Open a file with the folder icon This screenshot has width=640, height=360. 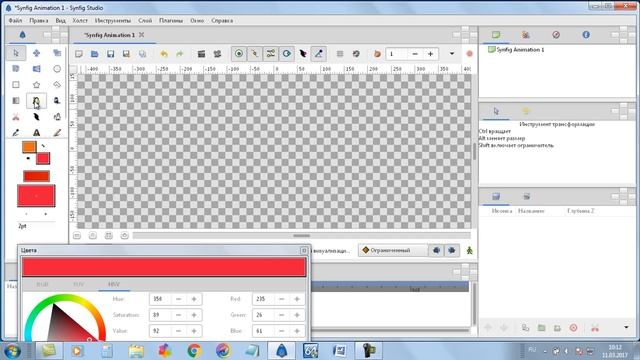pyautogui.click(x=94, y=54)
